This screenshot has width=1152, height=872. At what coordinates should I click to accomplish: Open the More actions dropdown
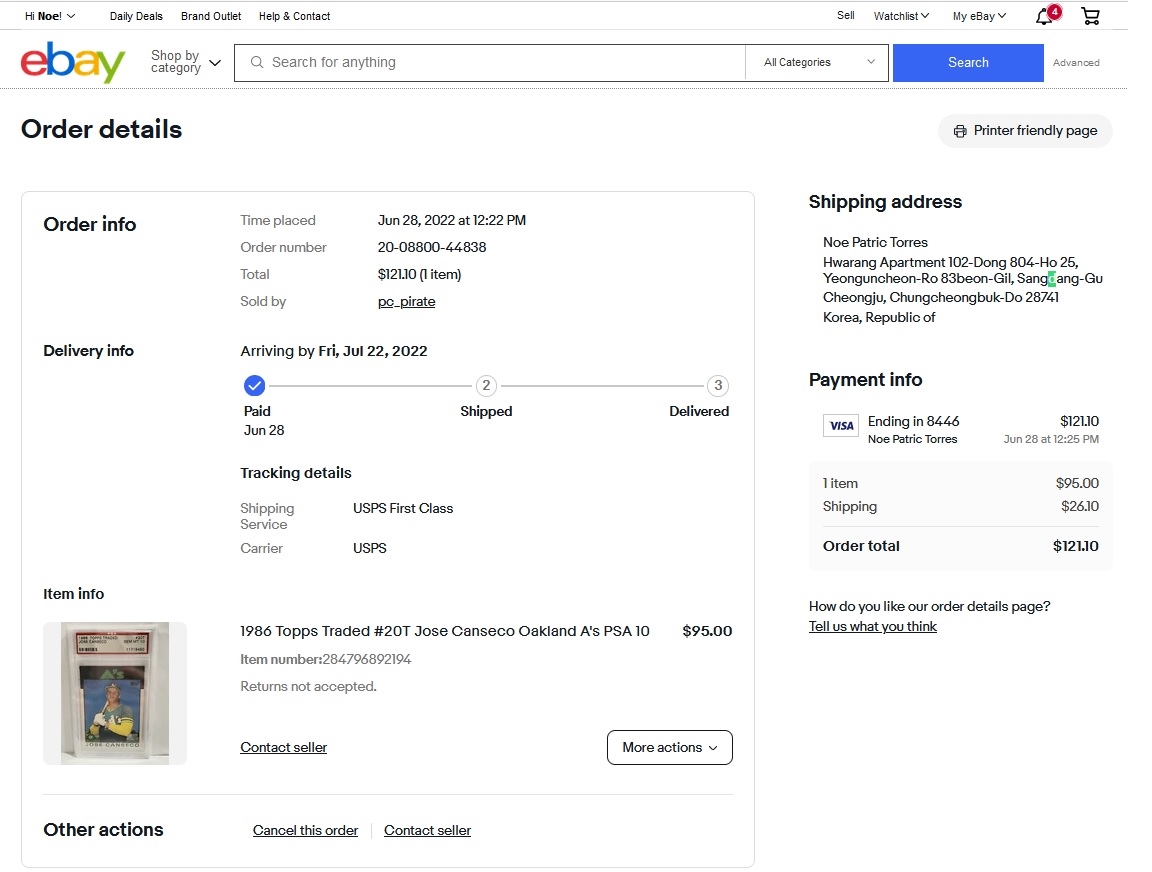tap(669, 747)
